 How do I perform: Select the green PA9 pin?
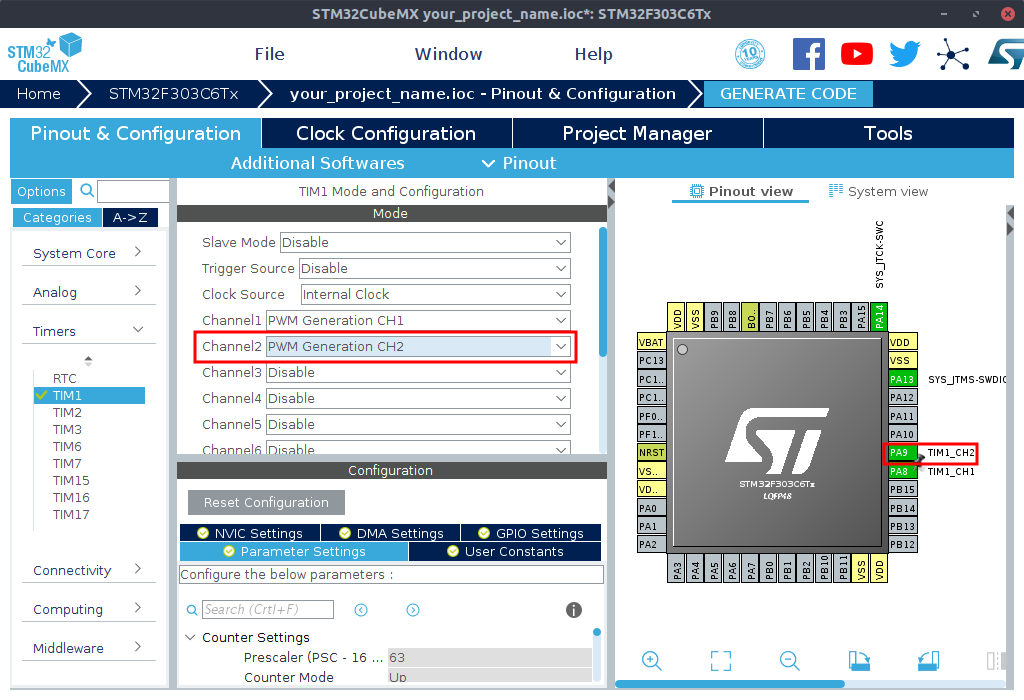click(x=900, y=453)
